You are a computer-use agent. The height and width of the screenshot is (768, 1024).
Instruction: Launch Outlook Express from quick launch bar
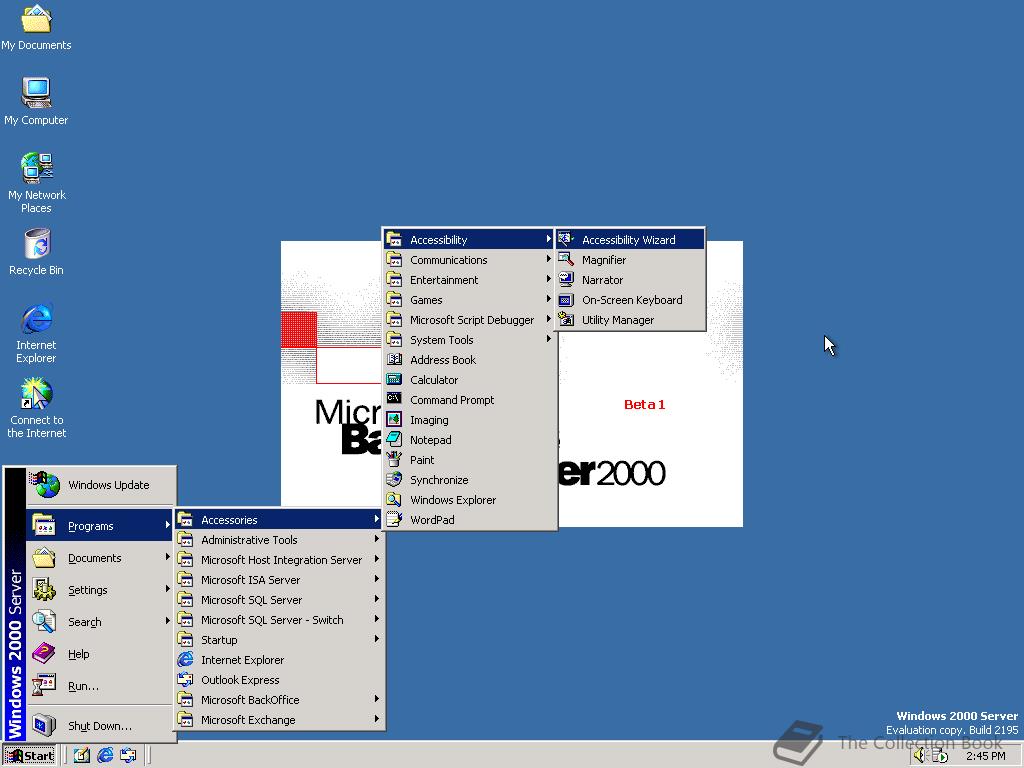click(x=128, y=756)
